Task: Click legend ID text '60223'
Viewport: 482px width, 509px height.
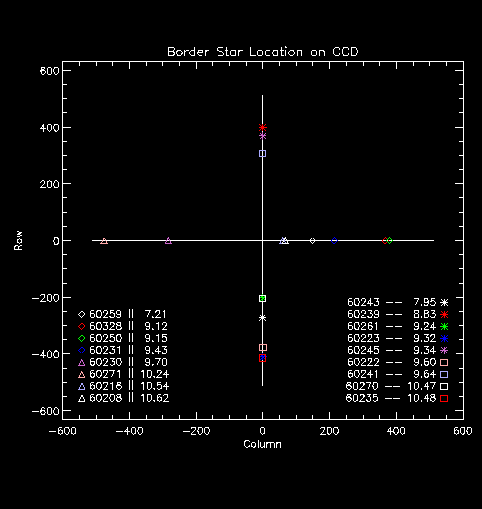Action: coord(363,338)
